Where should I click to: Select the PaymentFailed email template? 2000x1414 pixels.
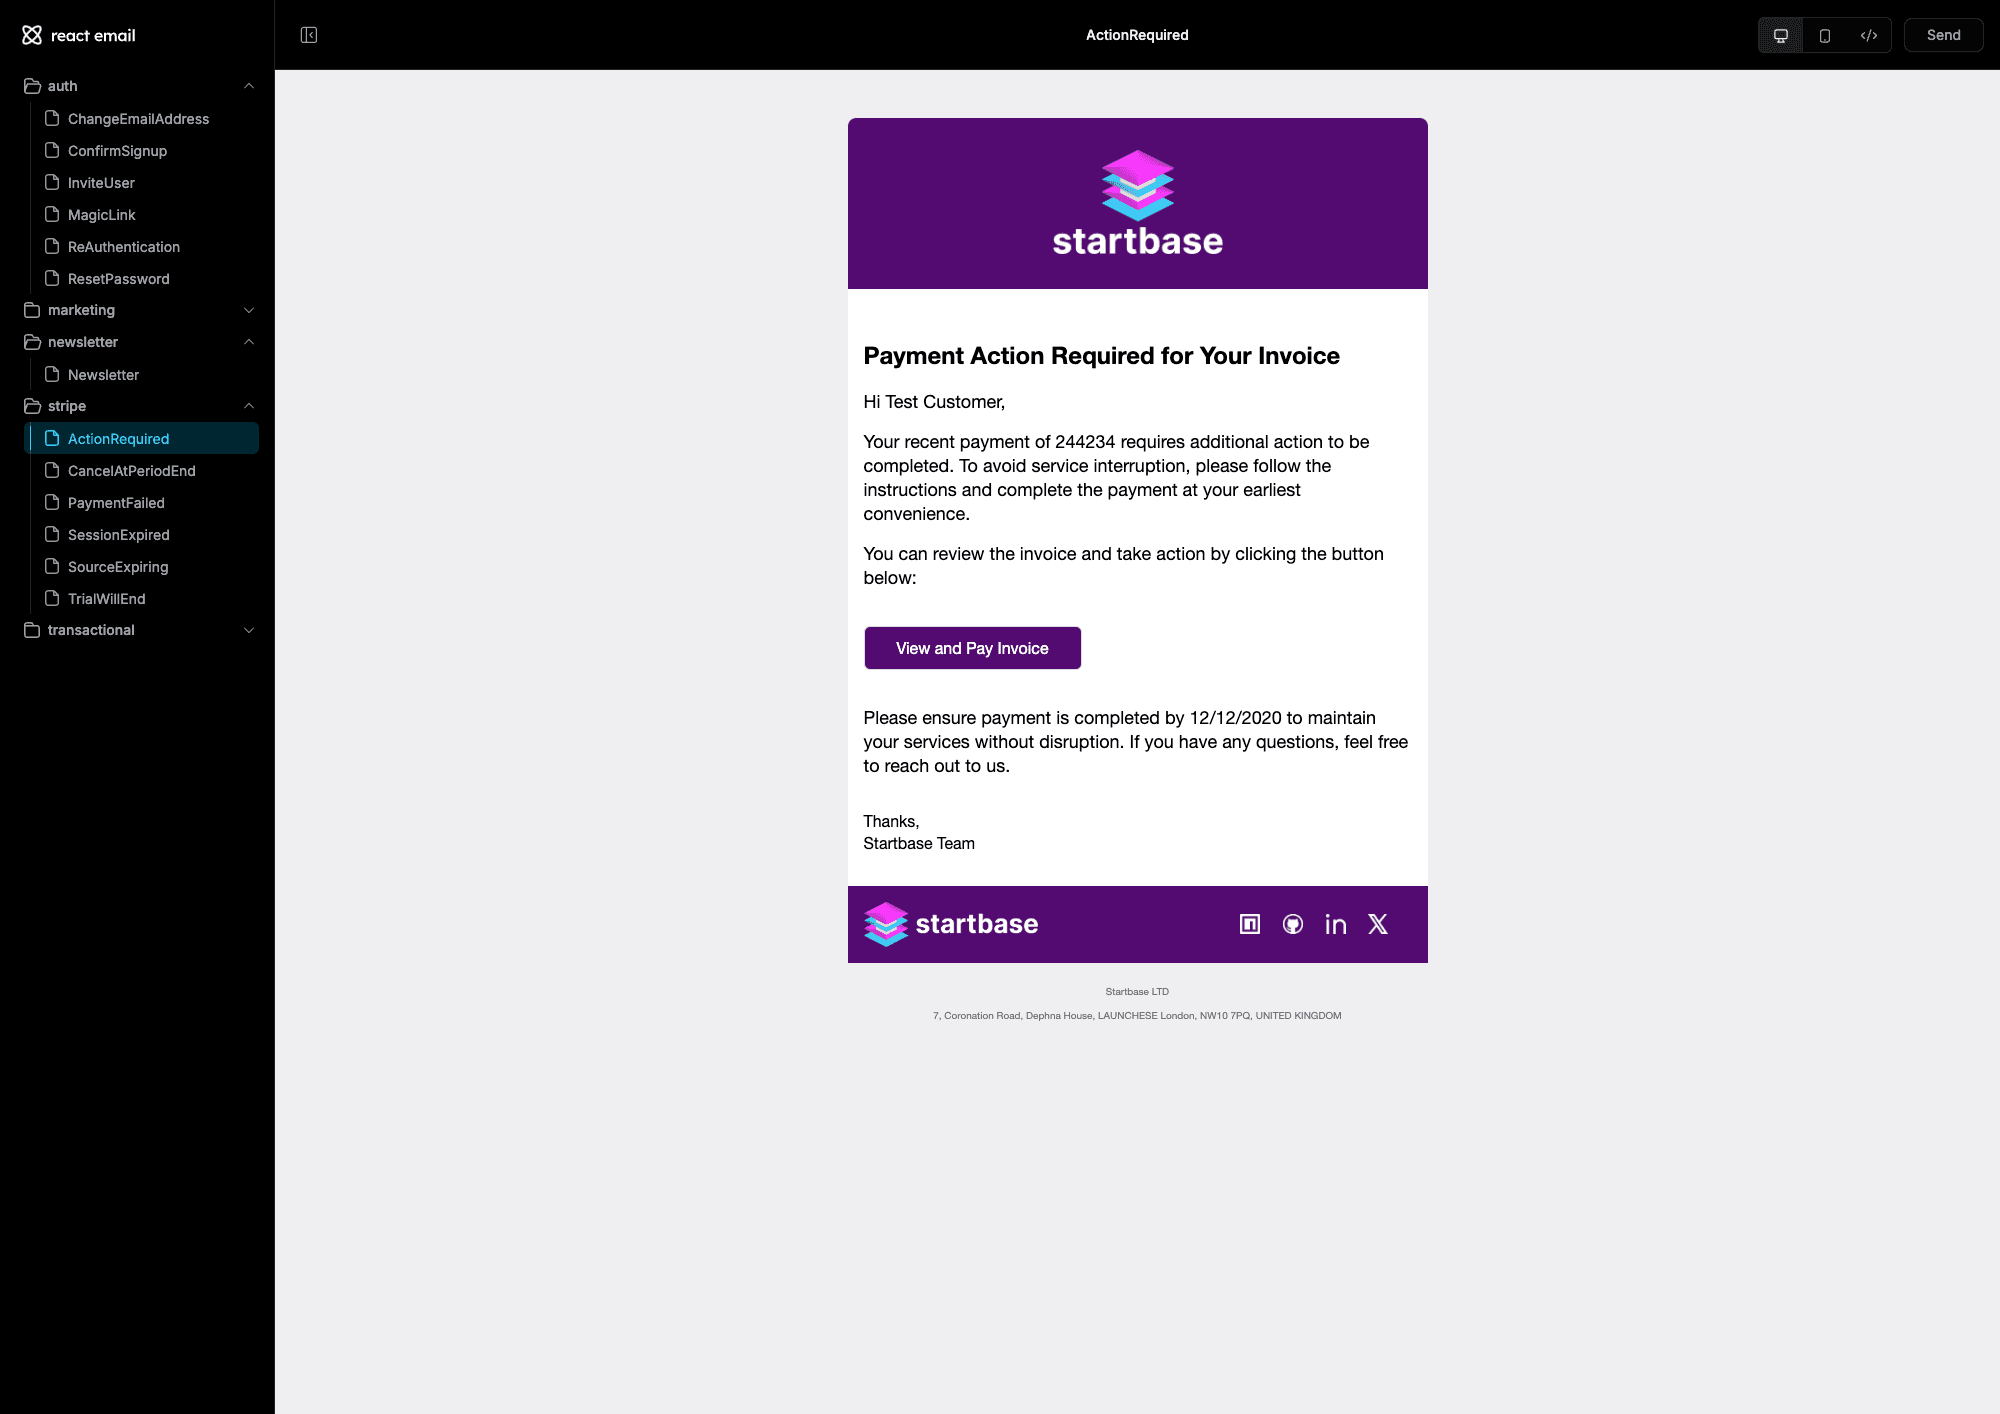116,502
